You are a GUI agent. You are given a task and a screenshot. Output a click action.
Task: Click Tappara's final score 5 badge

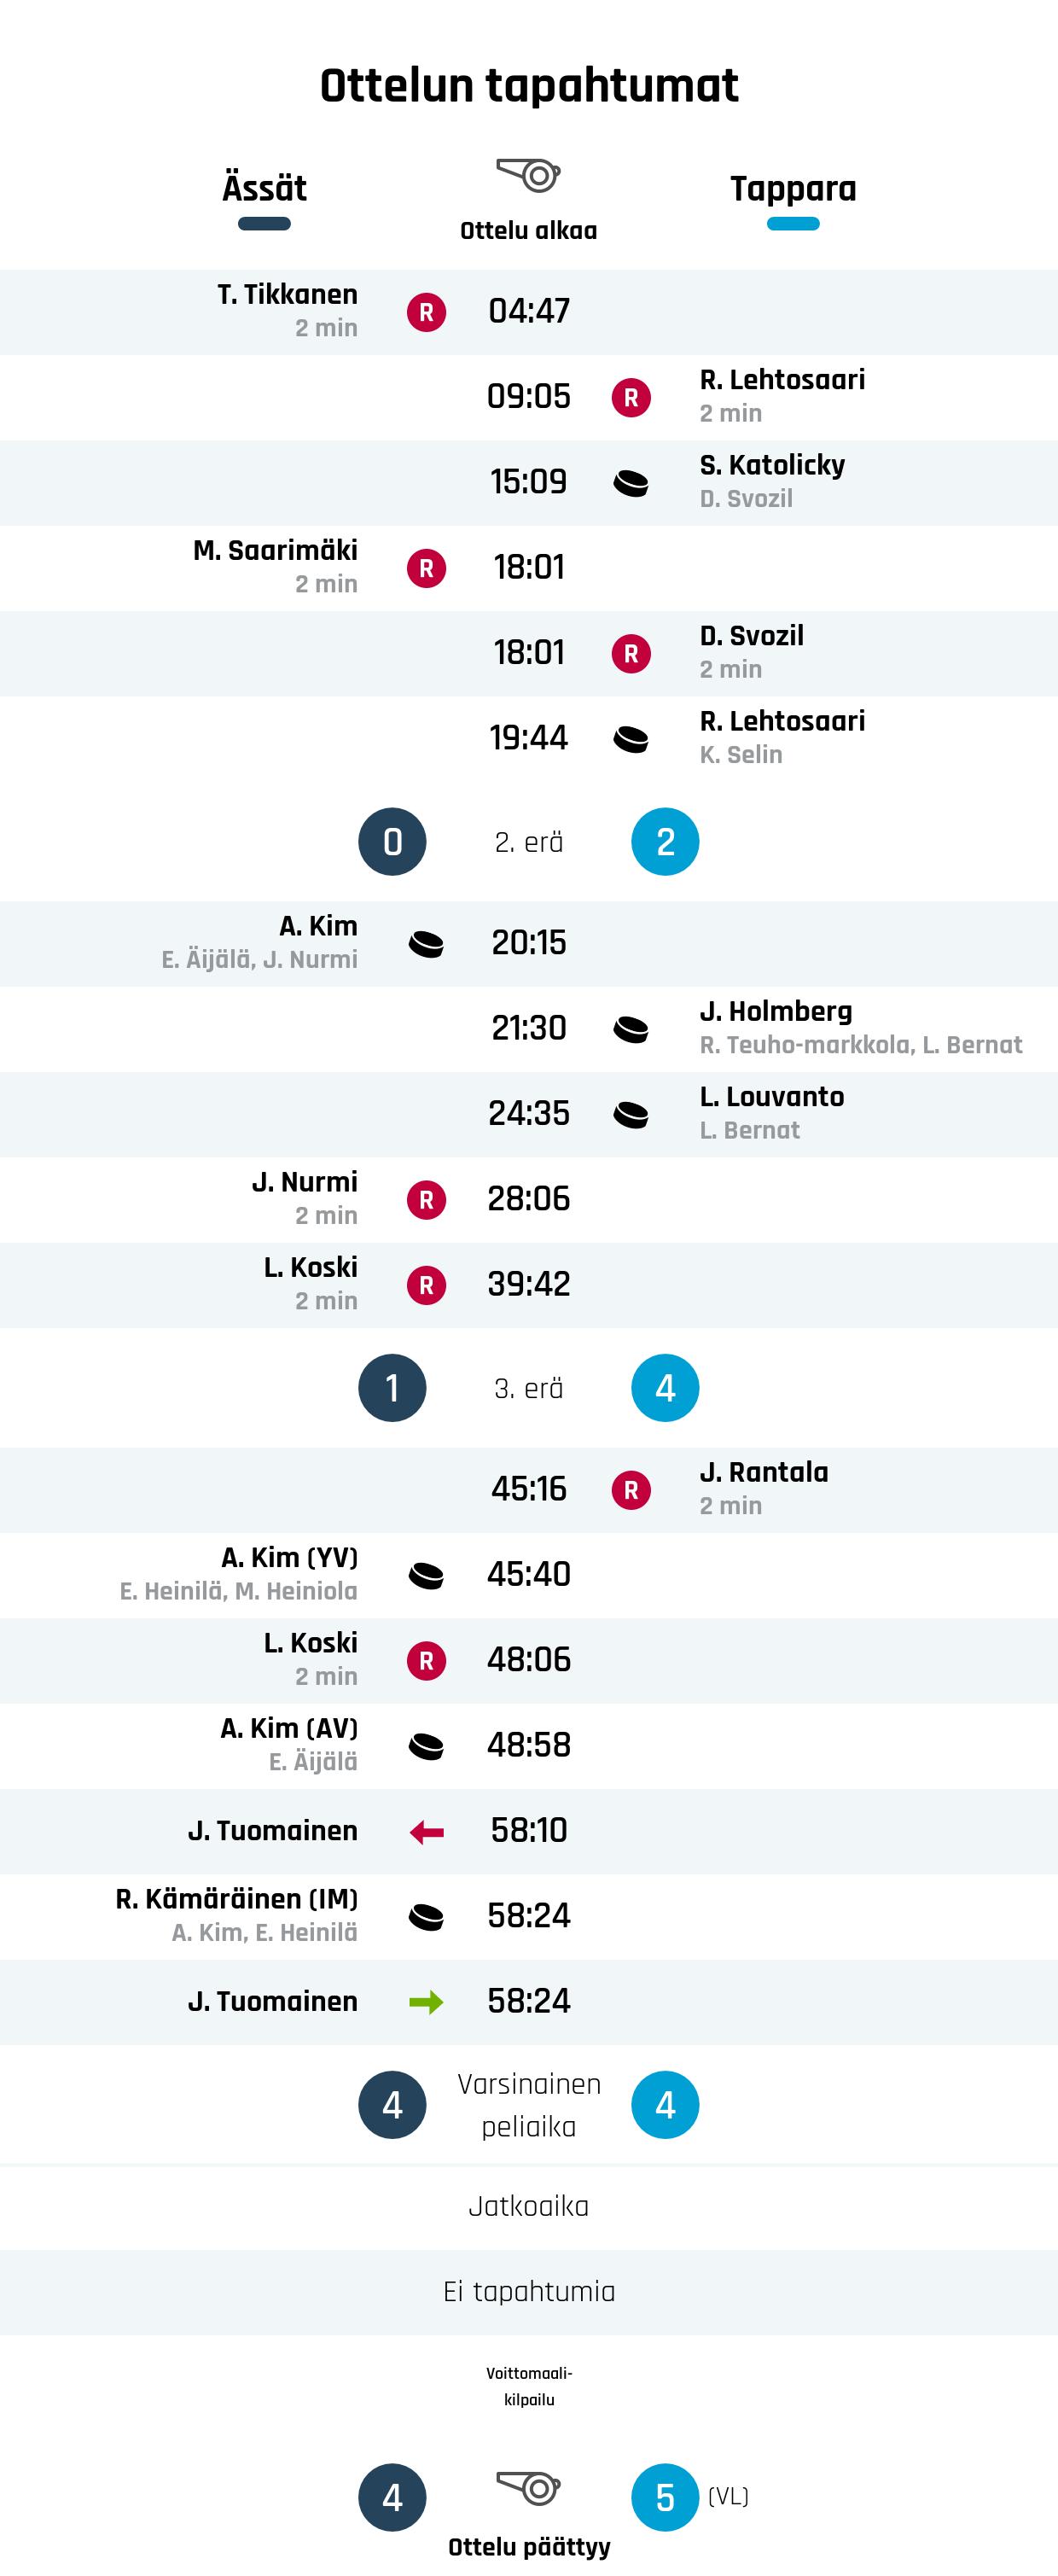click(x=665, y=2497)
